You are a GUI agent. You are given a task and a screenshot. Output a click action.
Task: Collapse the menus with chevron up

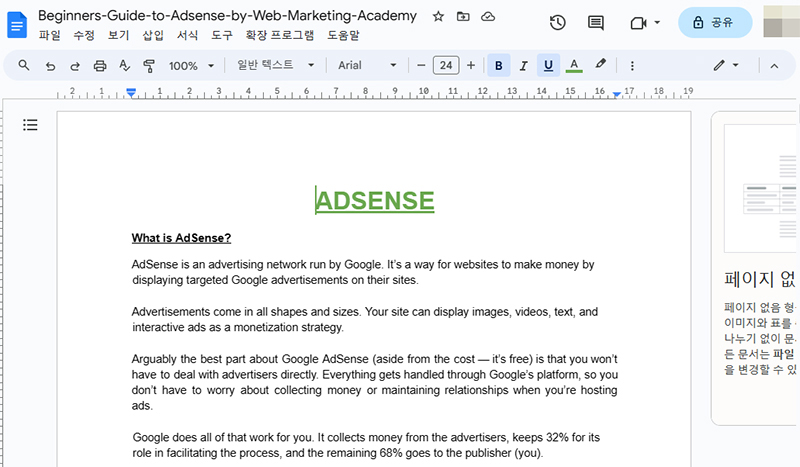[x=774, y=66]
